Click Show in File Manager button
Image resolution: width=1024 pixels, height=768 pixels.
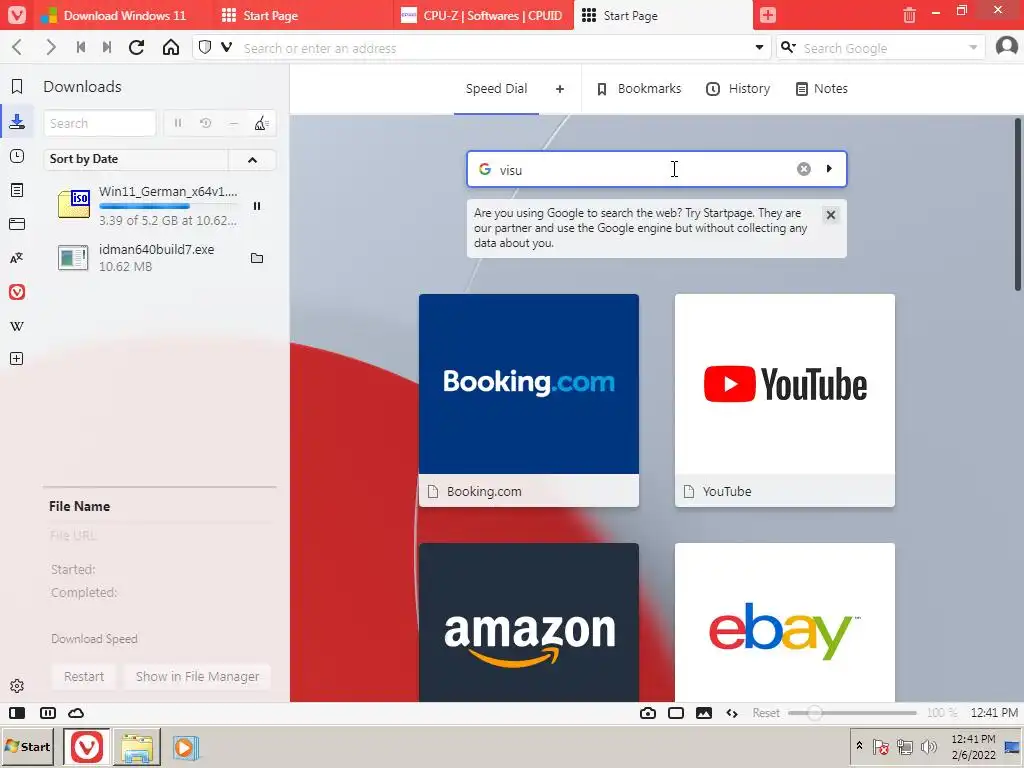coord(197,677)
